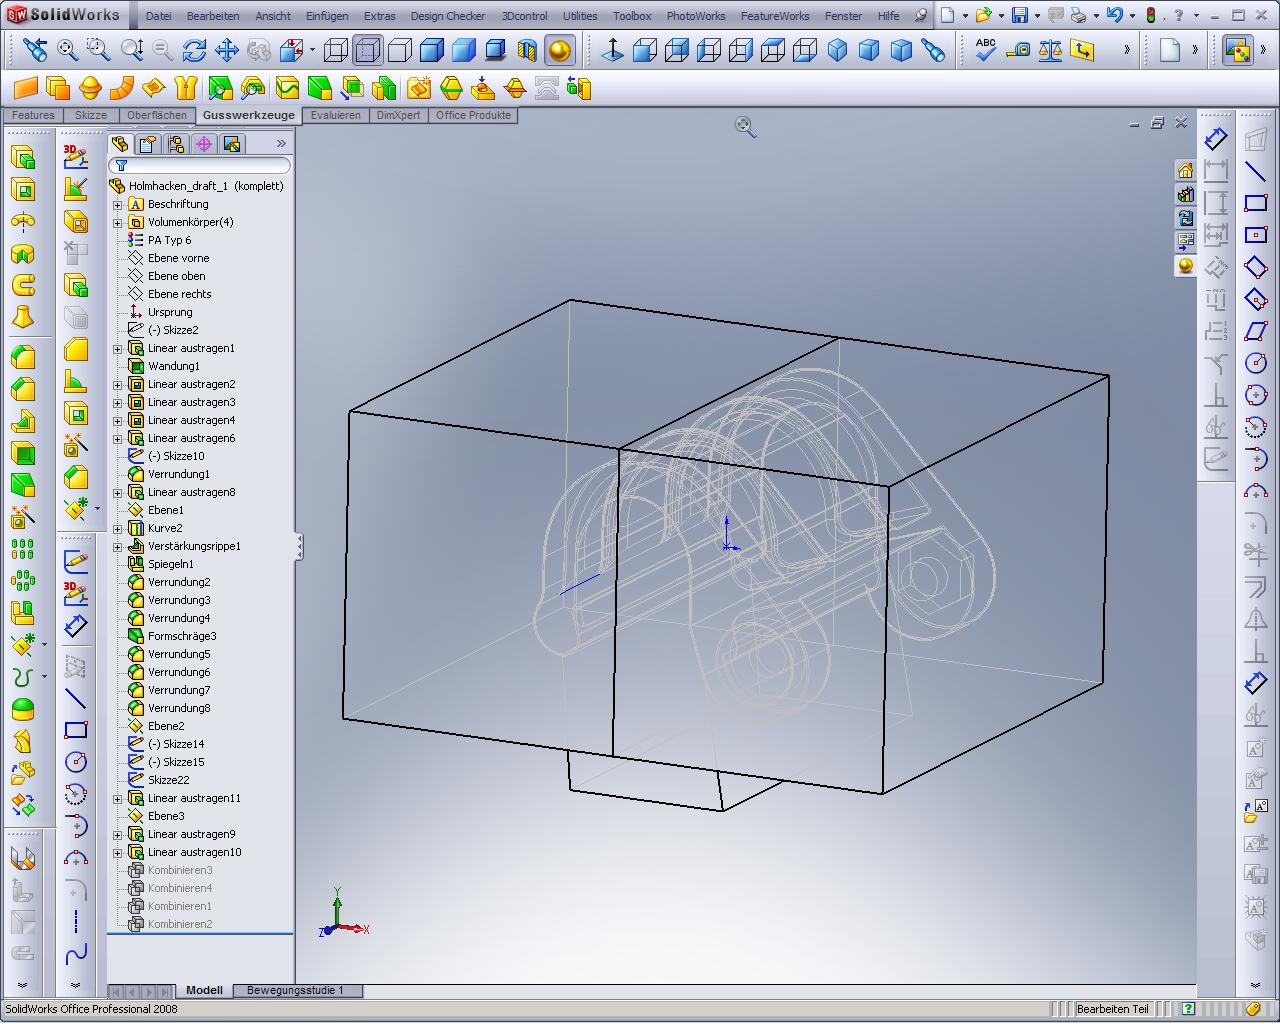Click the FeatureManager filter field
Screen dimensions: 1280x1024
point(200,165)
